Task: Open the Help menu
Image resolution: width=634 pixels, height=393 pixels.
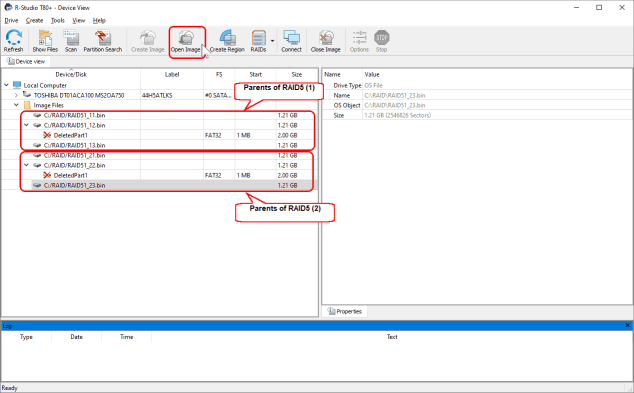Action: 99,20
